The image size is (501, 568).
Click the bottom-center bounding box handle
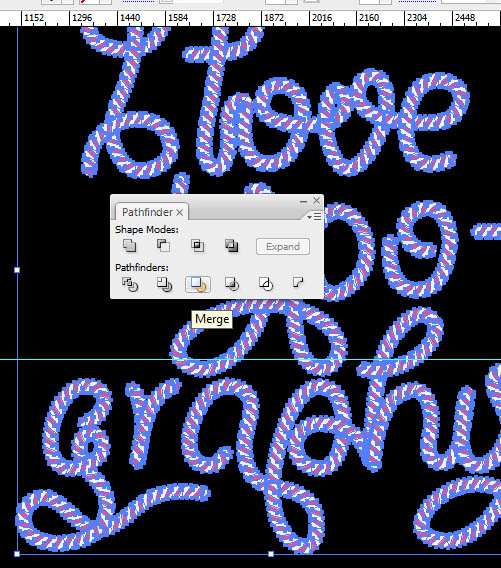271,554
